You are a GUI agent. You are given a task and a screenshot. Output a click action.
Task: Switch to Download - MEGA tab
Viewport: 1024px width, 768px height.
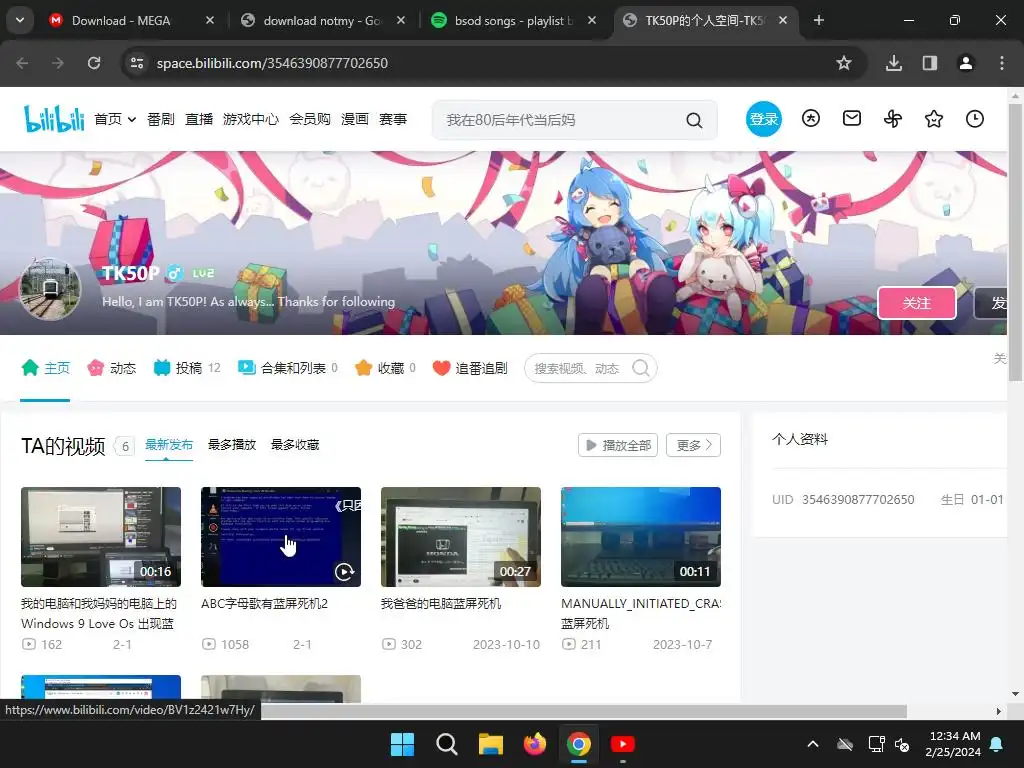click(x=131, y=21)
